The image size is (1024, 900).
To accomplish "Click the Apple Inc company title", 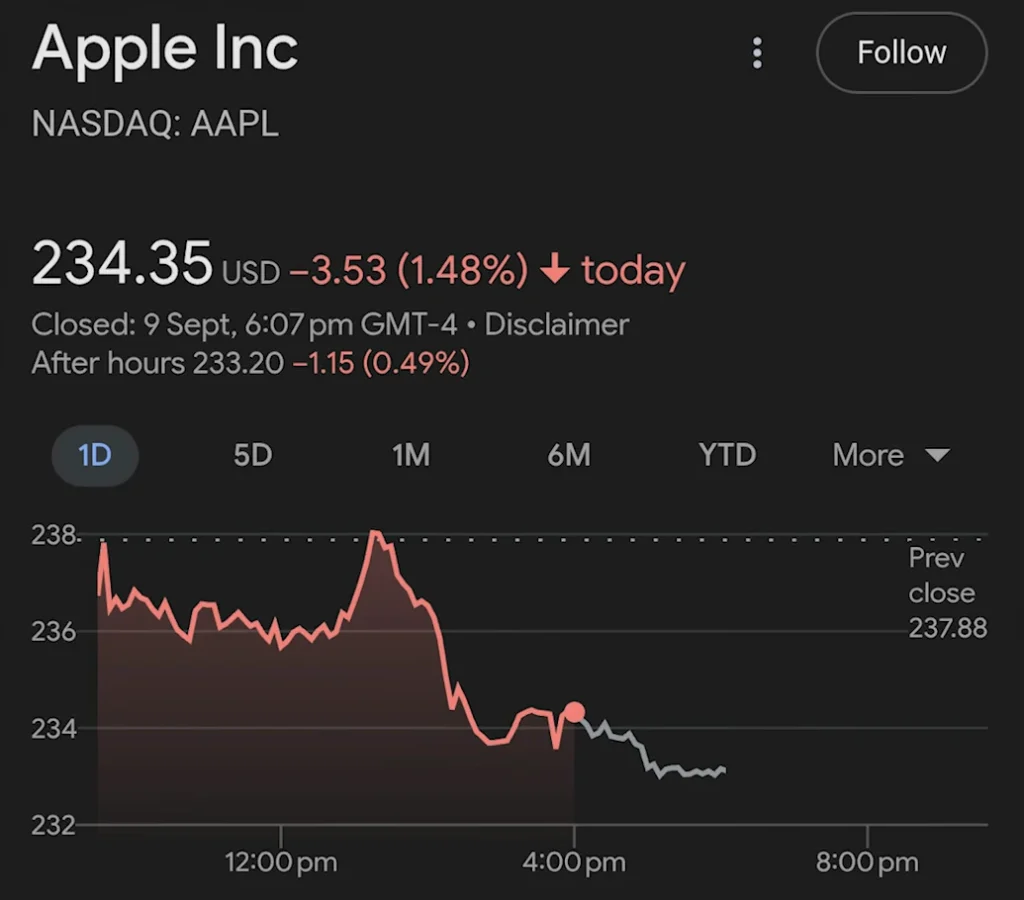I will (165, 48).
